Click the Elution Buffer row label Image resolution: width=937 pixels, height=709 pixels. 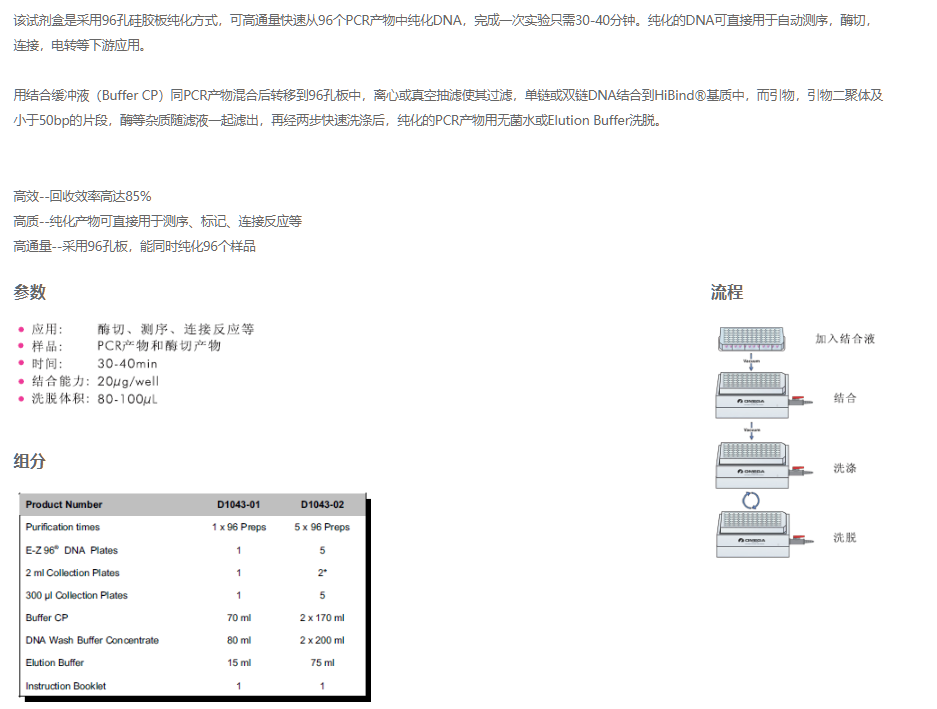click(55, 663)
